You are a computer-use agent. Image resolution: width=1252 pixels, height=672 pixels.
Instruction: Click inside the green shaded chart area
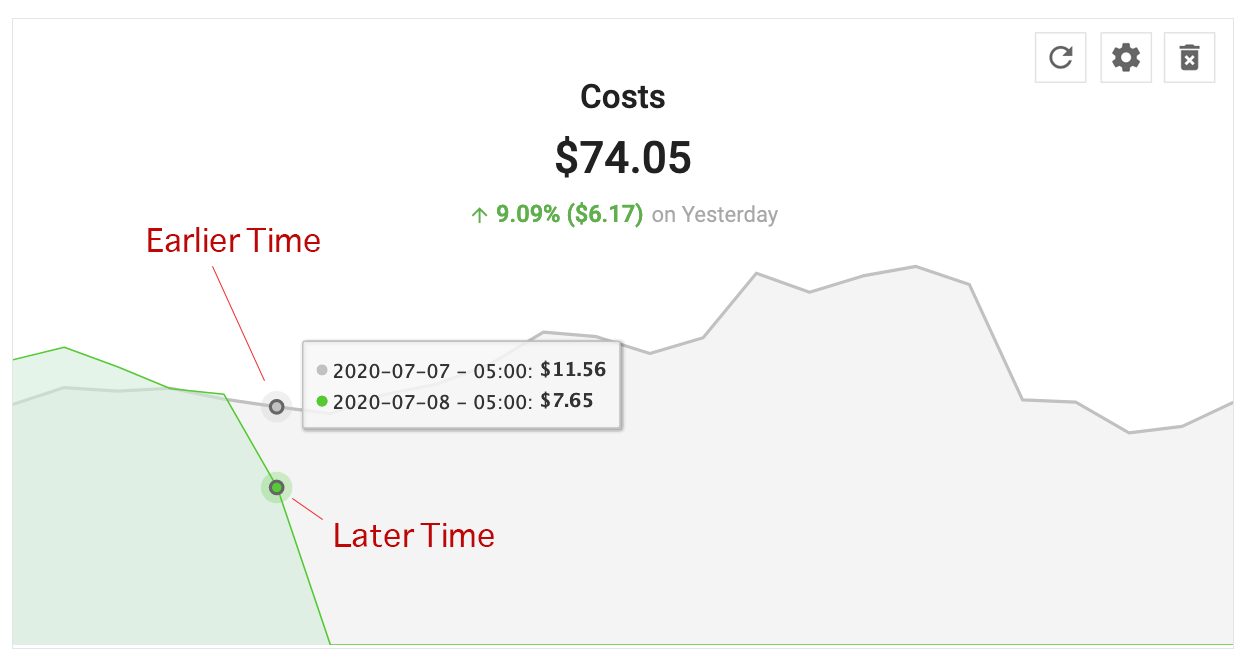[x=150, y=520]
